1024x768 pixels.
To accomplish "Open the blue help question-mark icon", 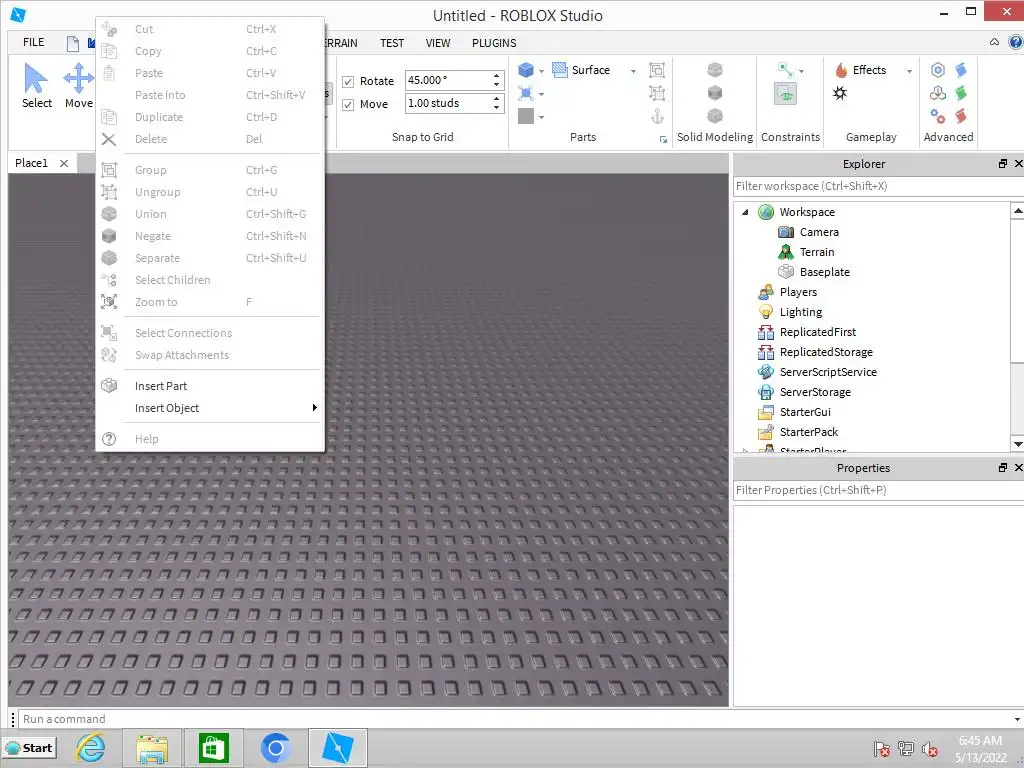I will (1016, 42).
